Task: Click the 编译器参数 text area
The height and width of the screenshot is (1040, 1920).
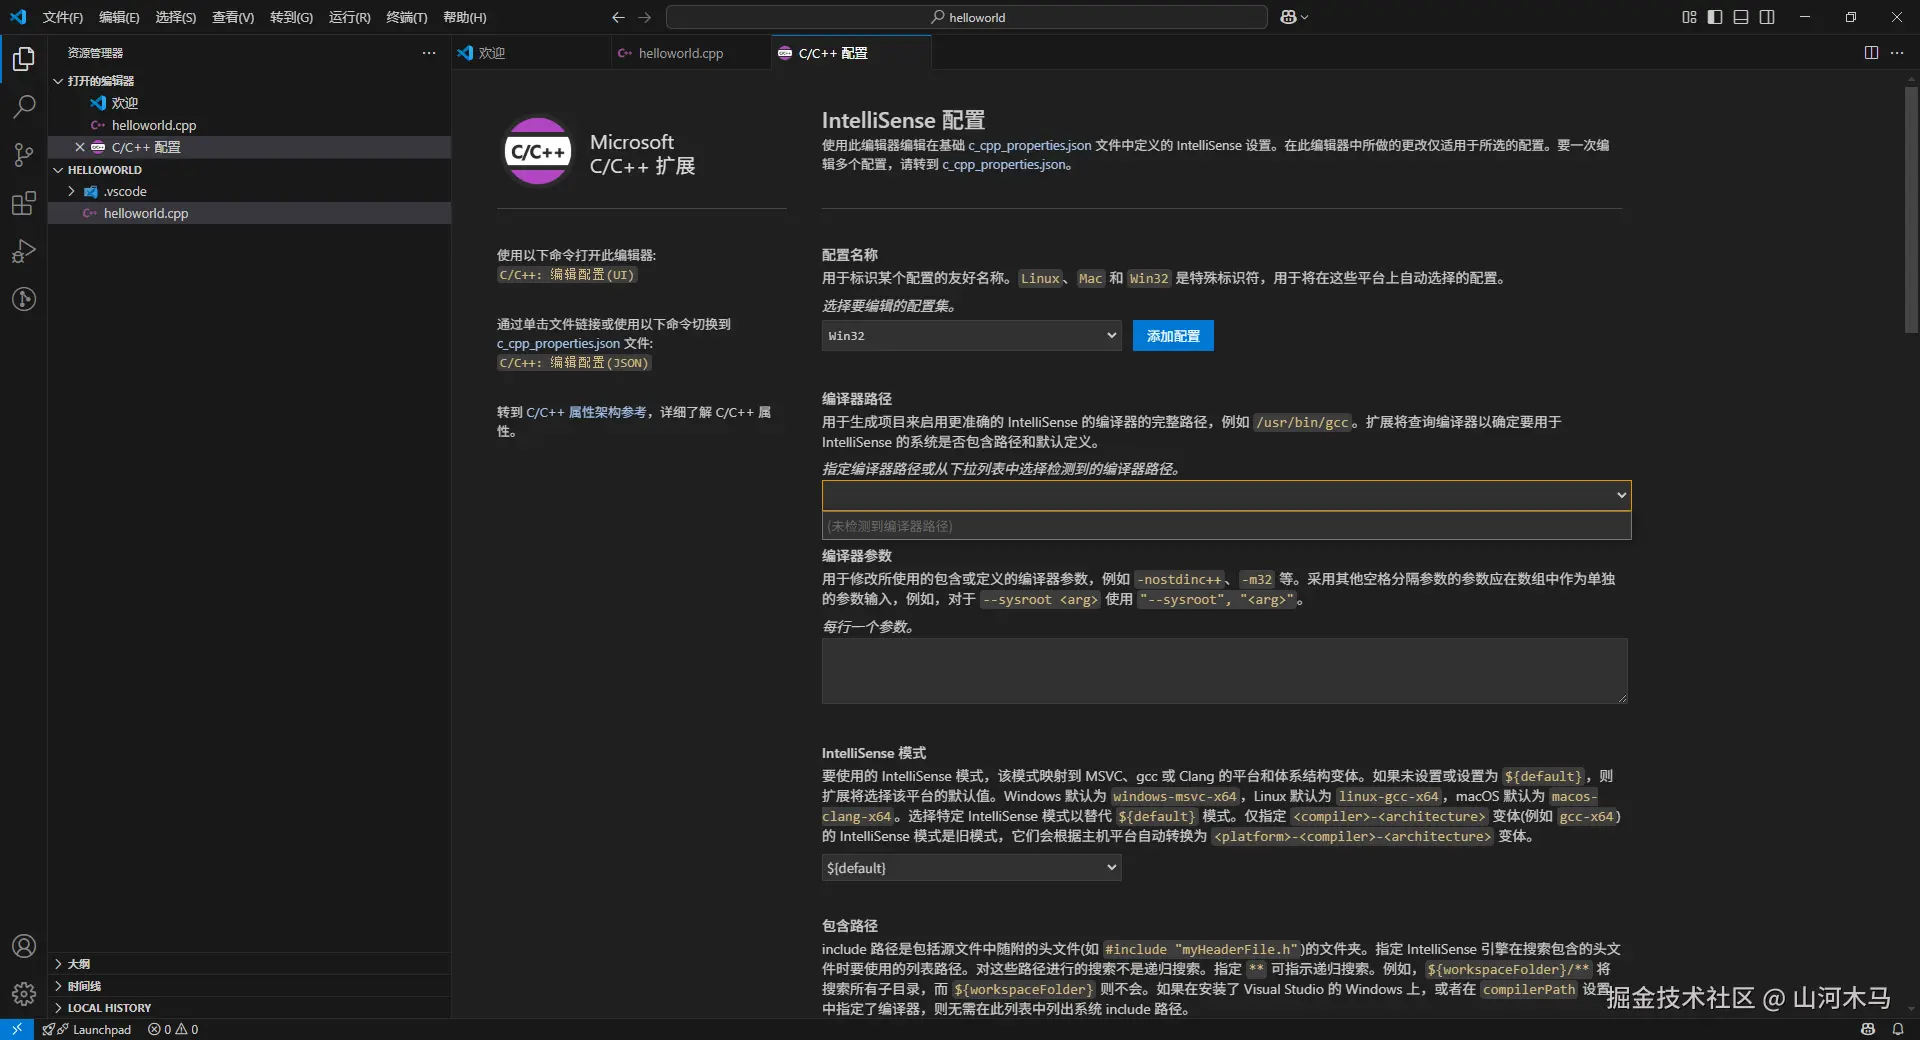Action: coord(1225,671)
